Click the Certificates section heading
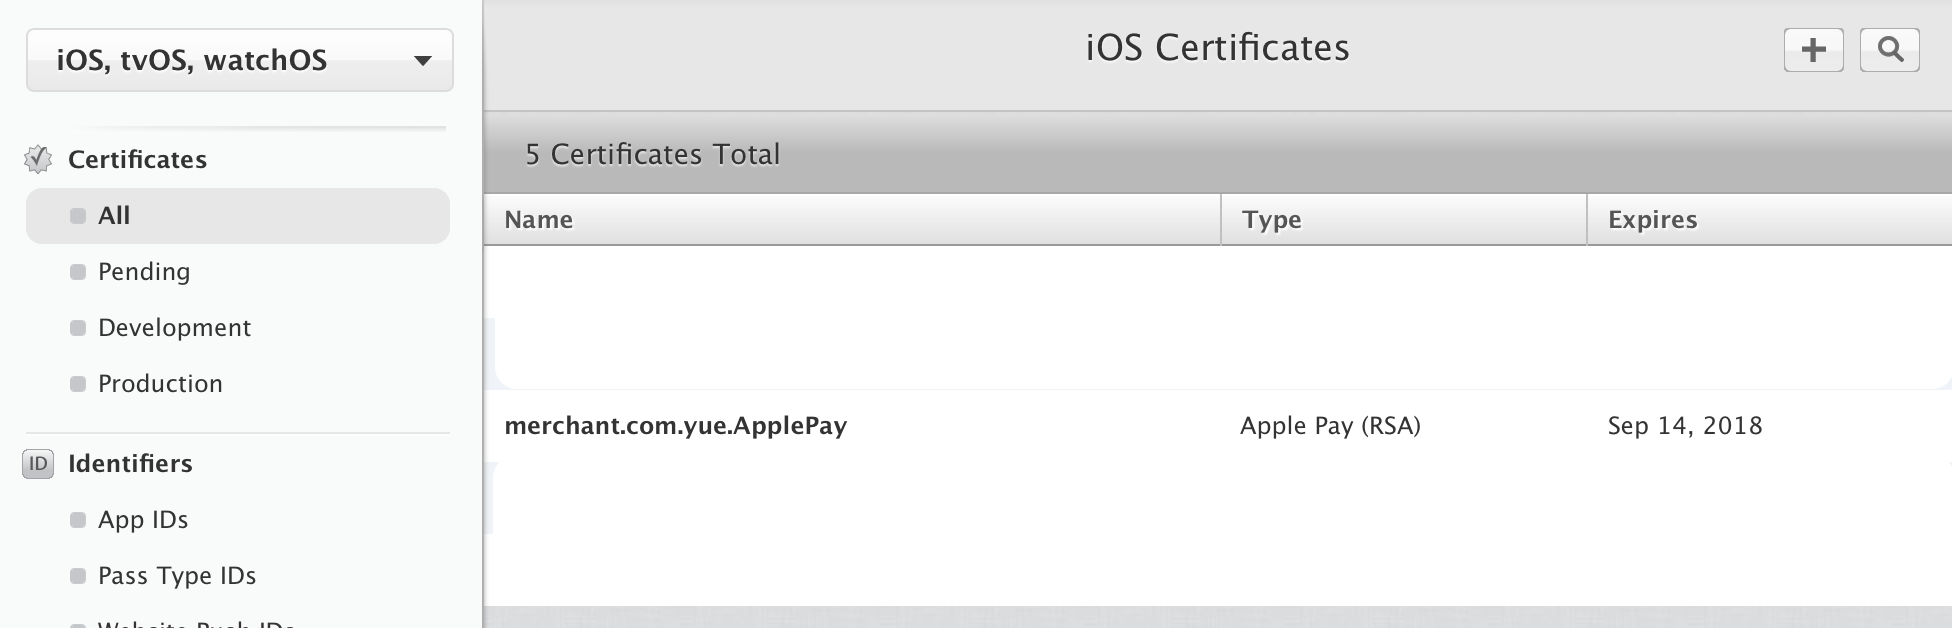This screenshot has height=628, width=1952. tap(137, 160)
